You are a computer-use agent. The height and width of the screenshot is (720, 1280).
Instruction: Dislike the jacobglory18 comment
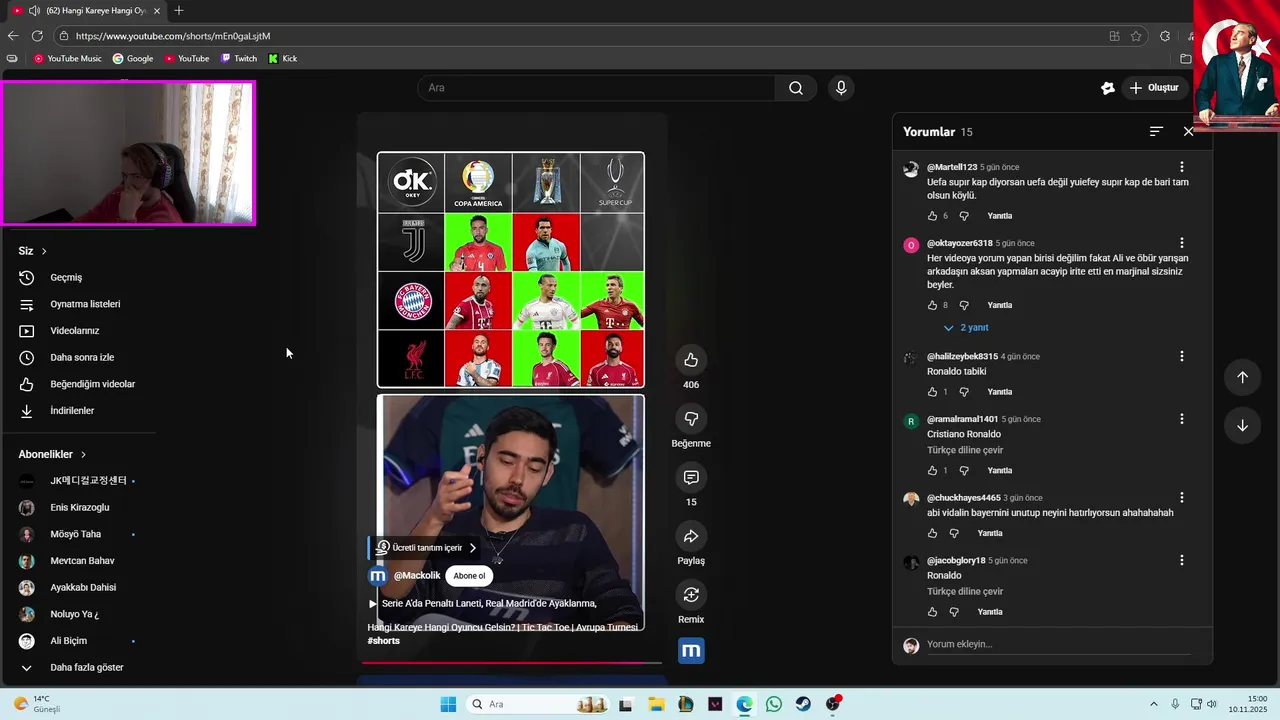(x=954, y=612)
